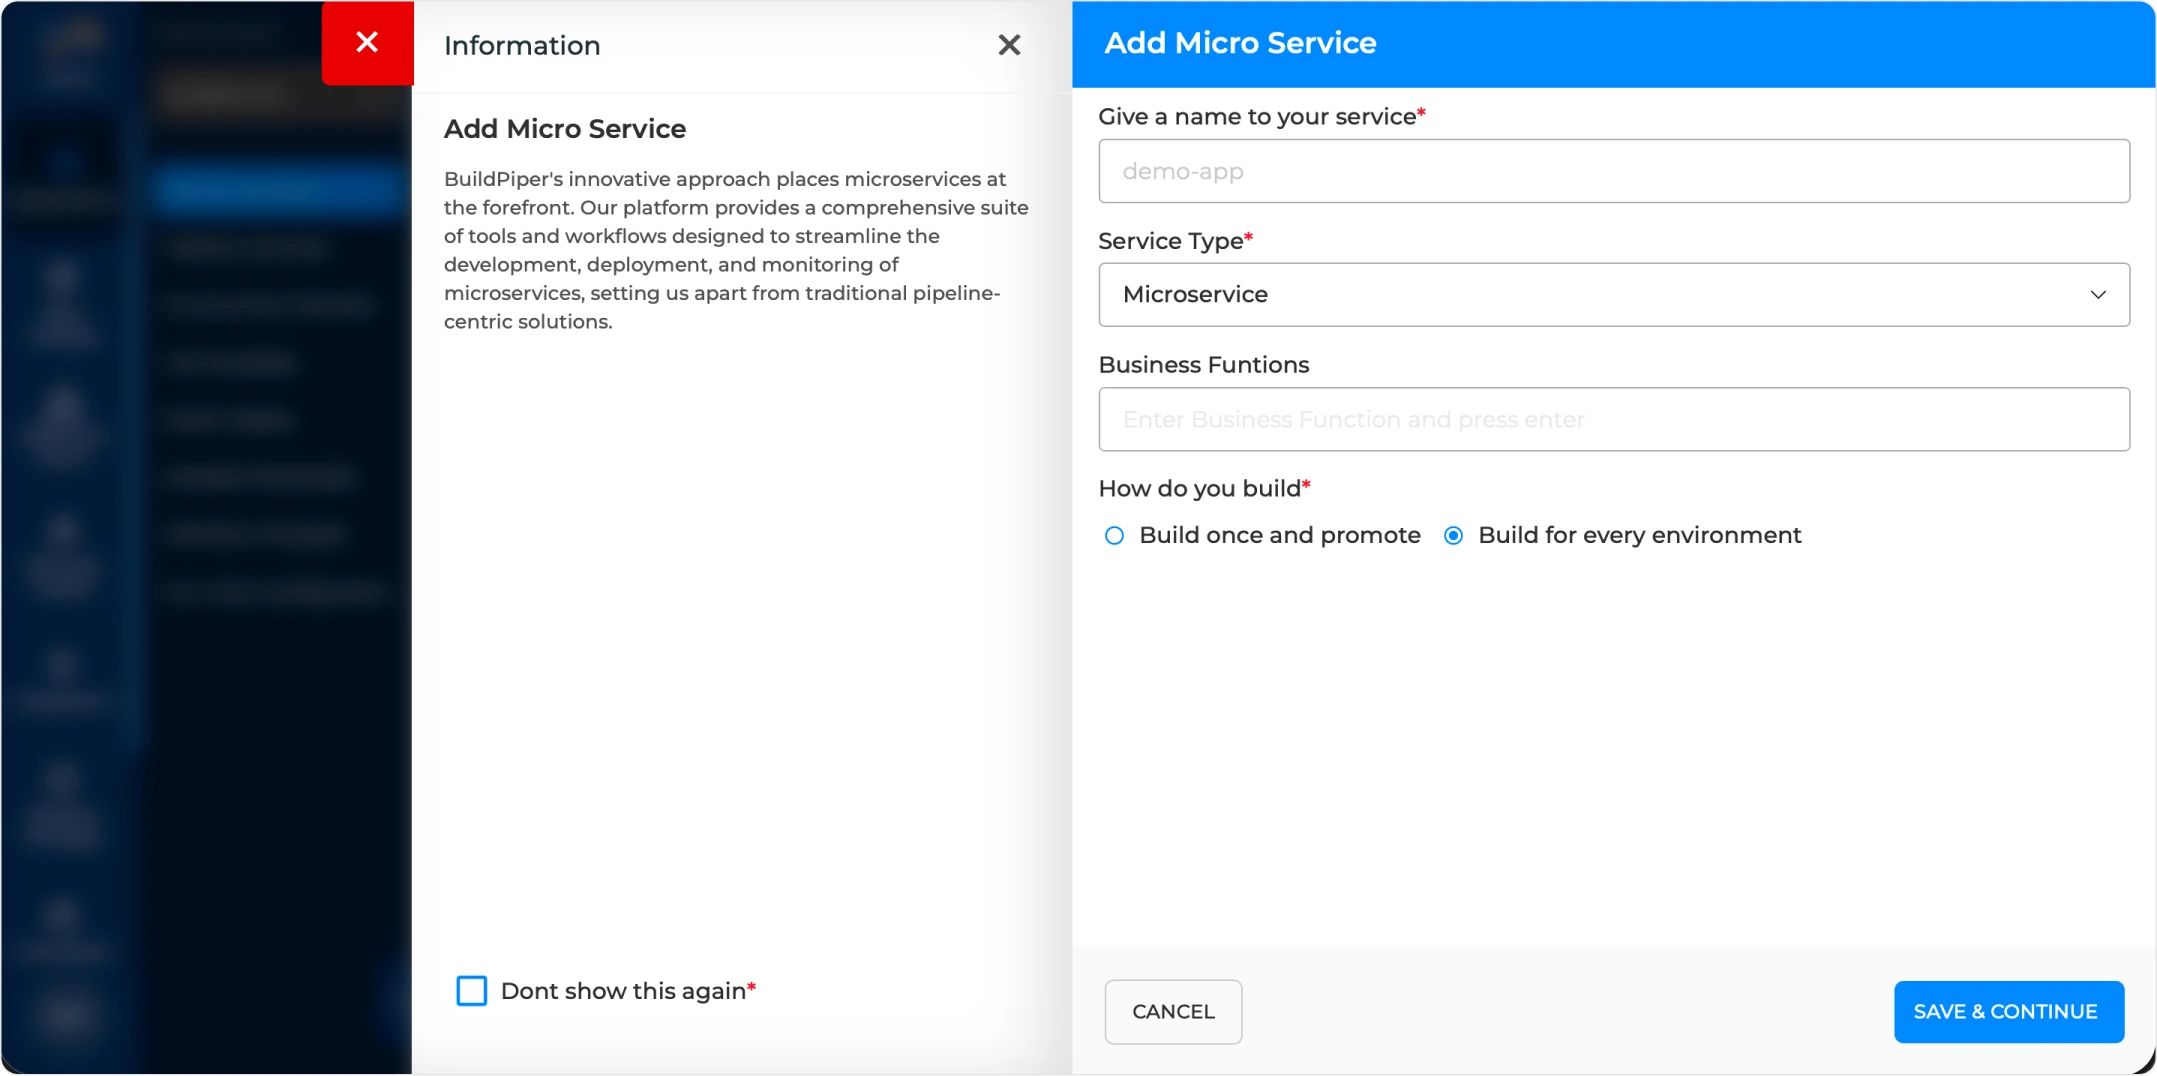Select 'Build for every environment' radio

tap(1453, 536)
